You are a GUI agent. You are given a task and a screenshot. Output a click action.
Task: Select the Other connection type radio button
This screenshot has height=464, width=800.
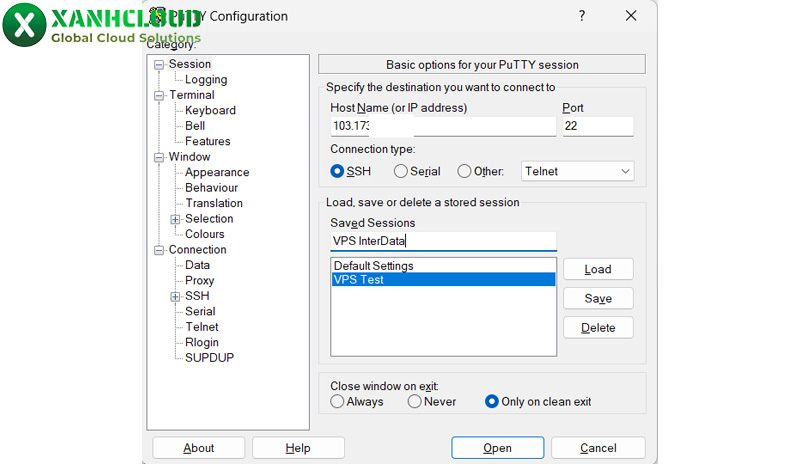(464, 171)
